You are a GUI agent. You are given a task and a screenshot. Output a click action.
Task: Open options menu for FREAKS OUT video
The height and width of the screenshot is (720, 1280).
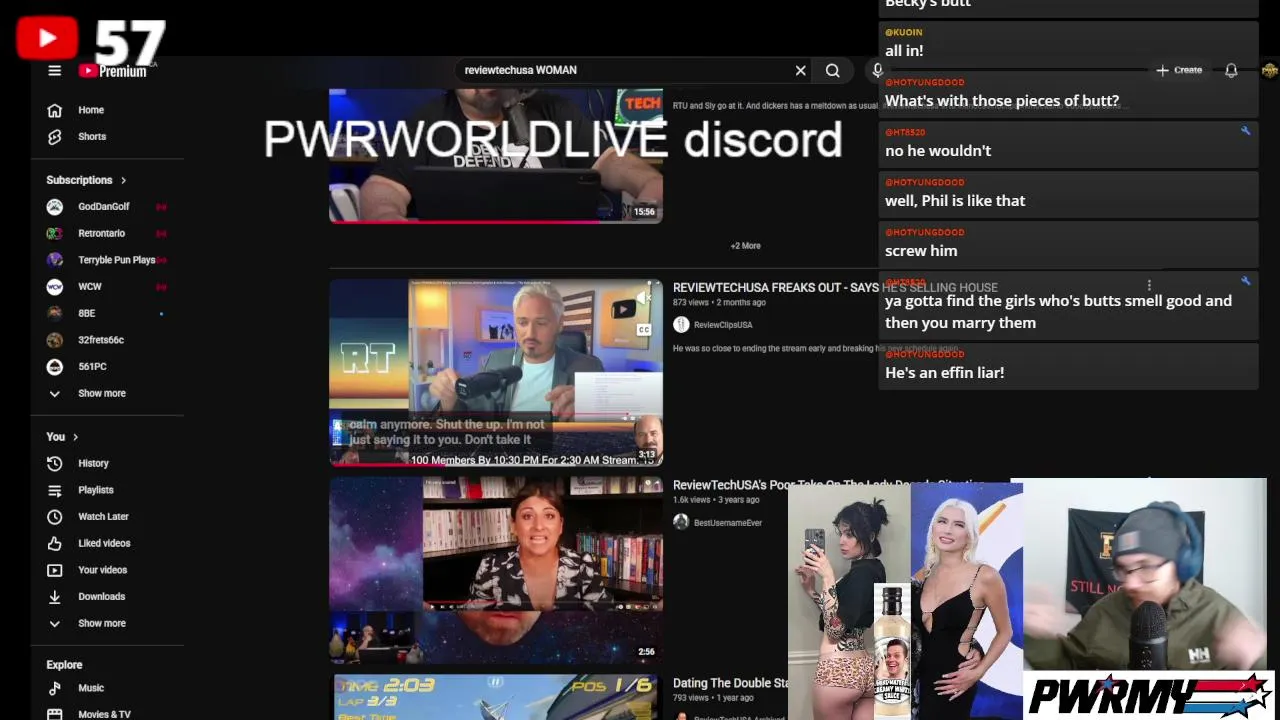(x=1149, y=286)
